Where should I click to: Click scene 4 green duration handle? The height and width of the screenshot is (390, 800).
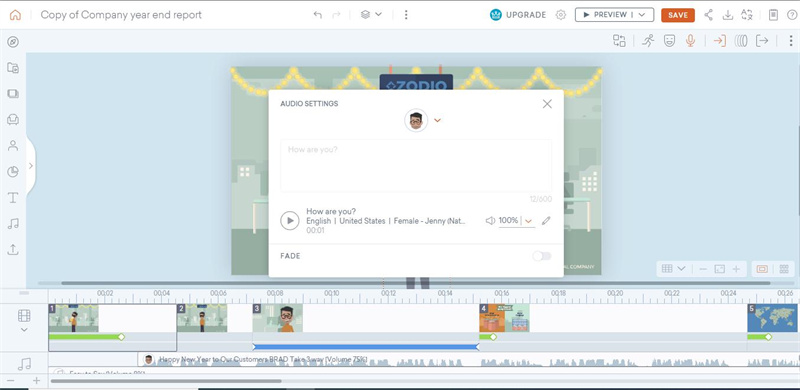(493, 337)
